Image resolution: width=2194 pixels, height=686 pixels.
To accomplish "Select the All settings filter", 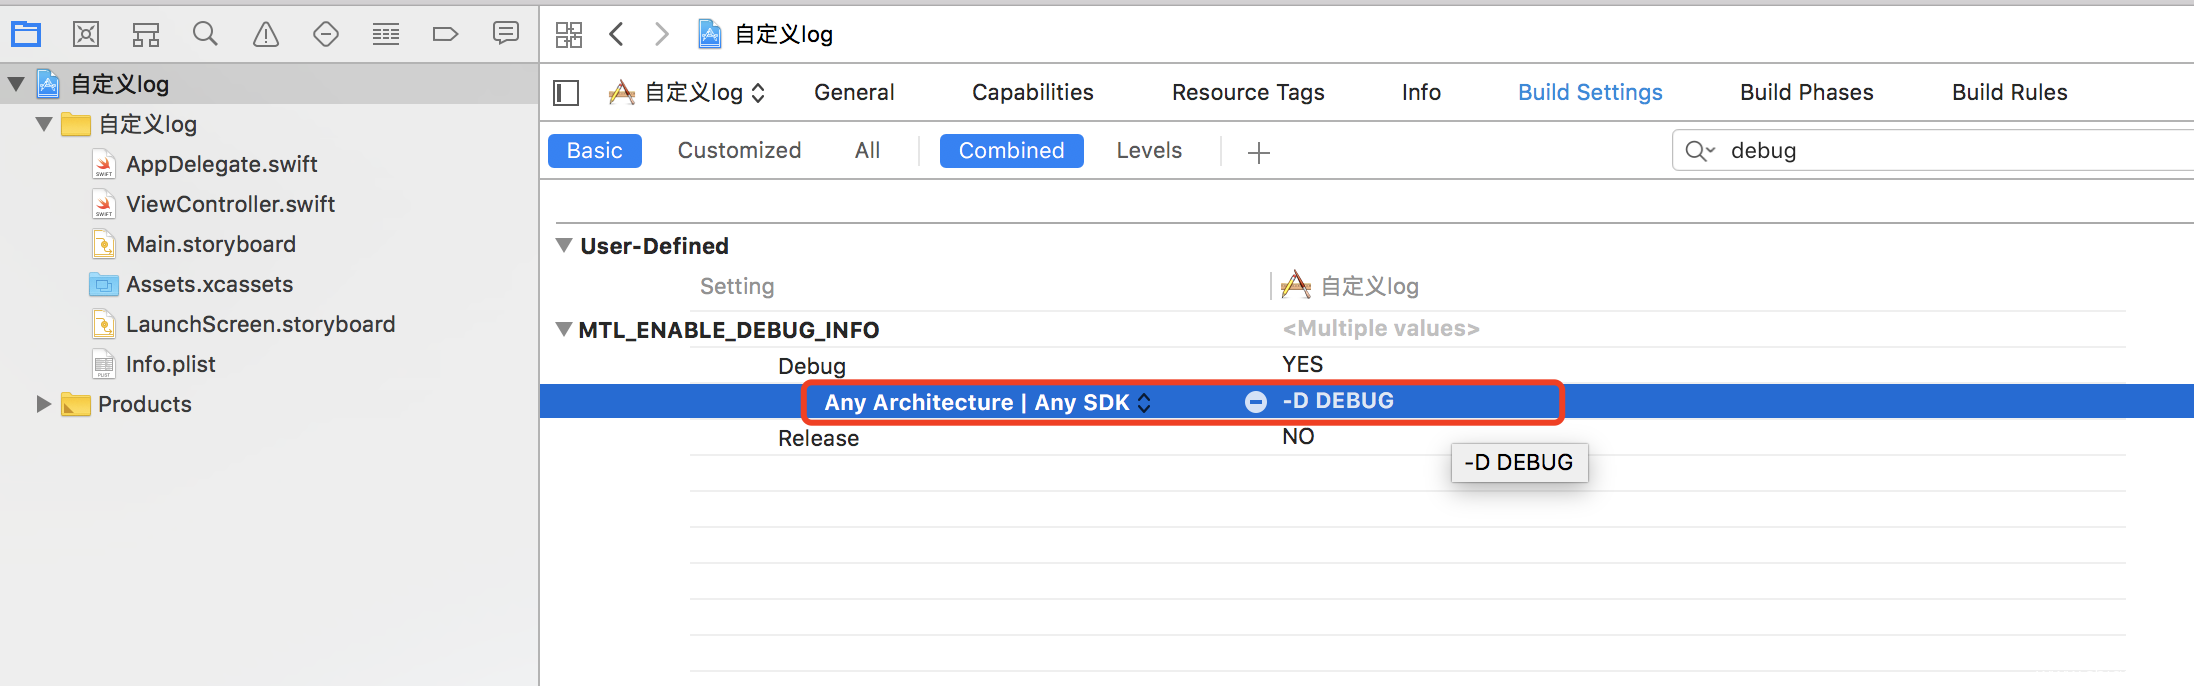I will click(x=868, y=151).
